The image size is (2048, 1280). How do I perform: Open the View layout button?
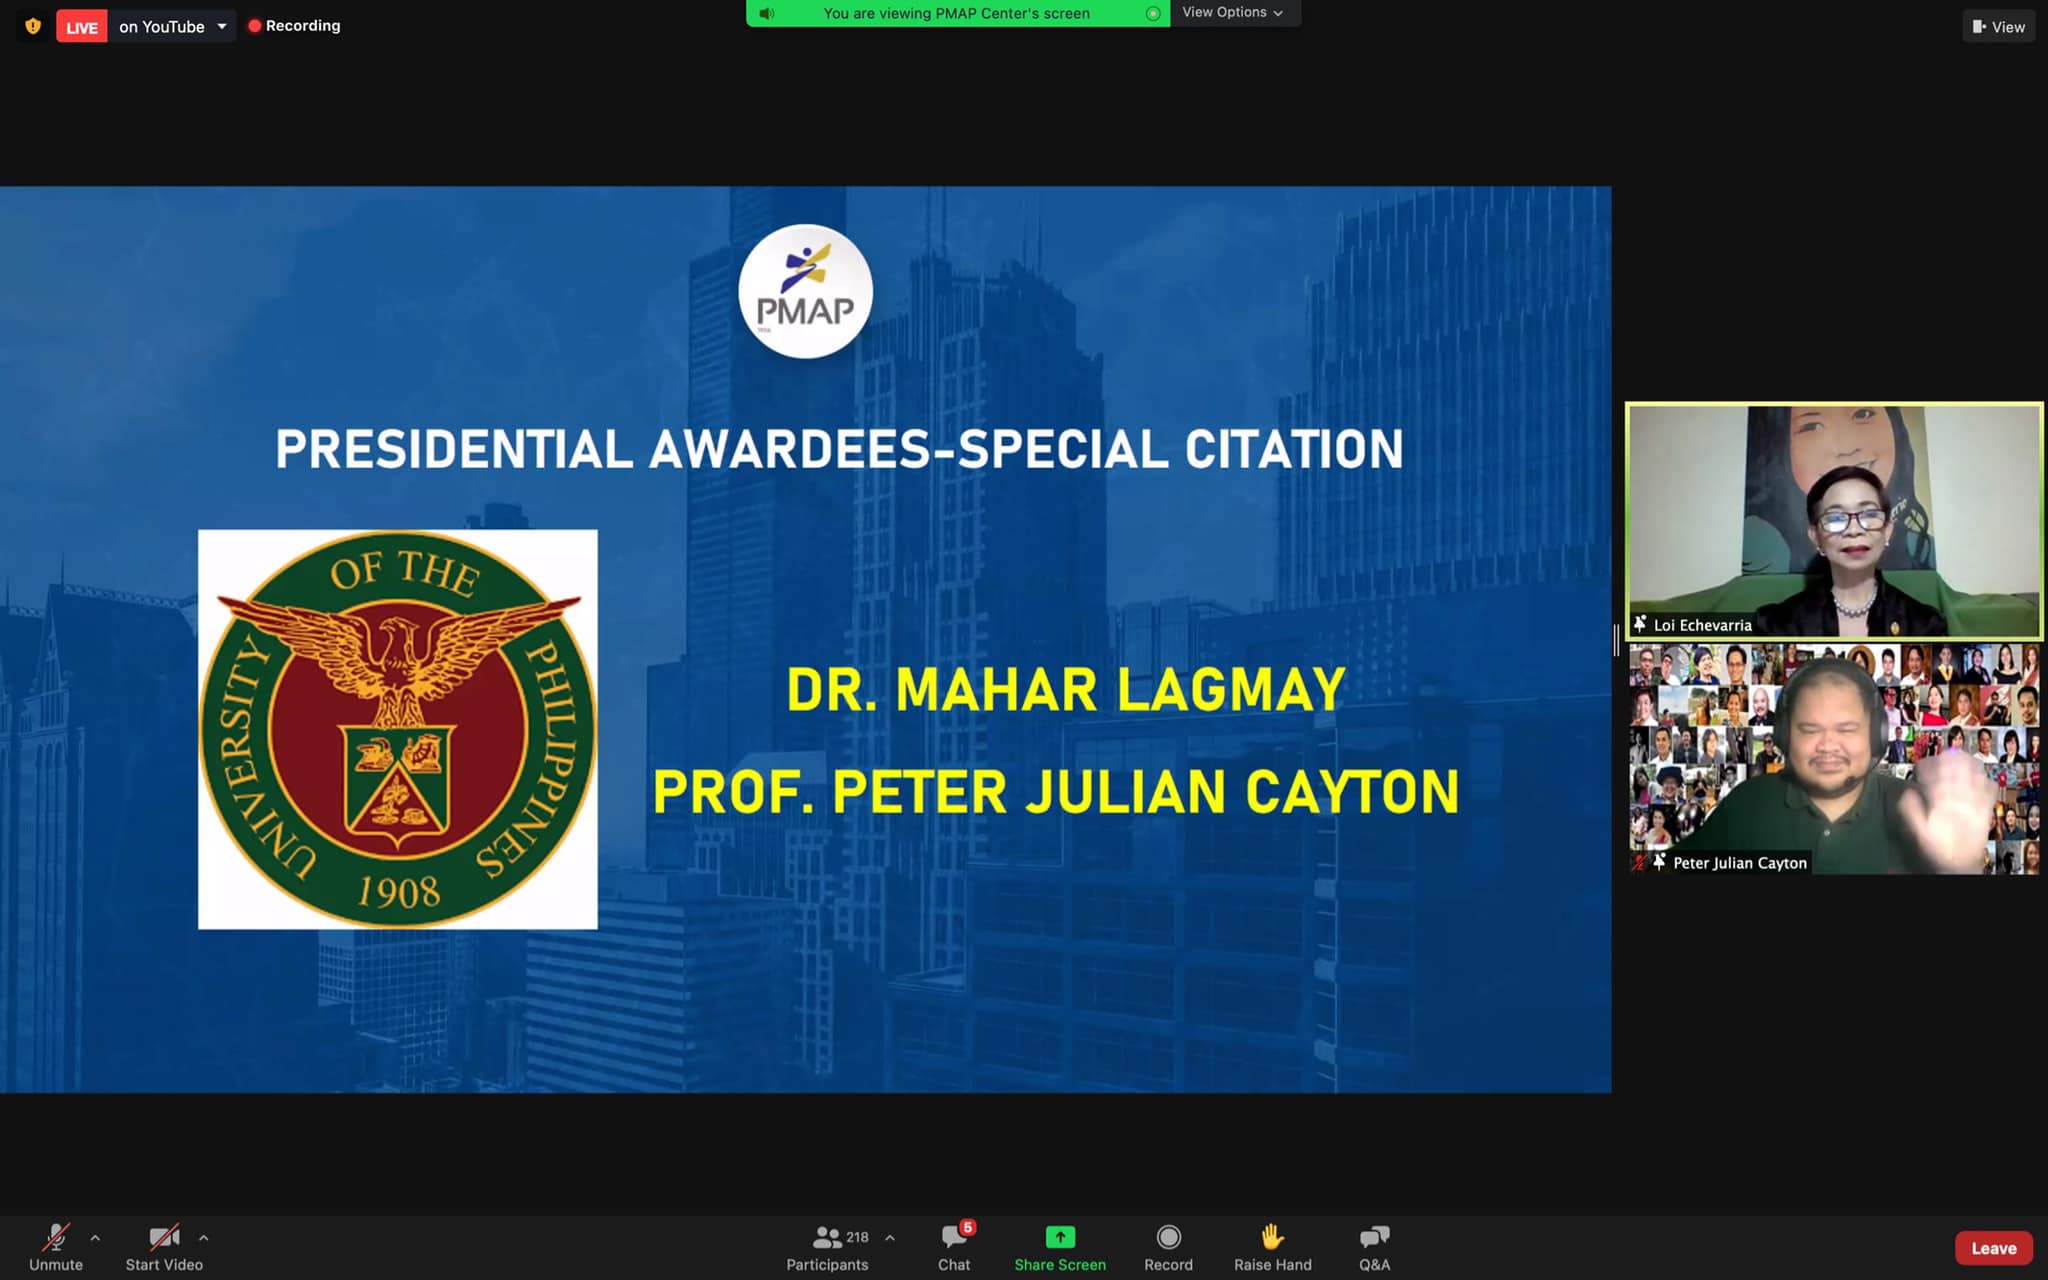pyautogui.click(x=1998, y=27)
